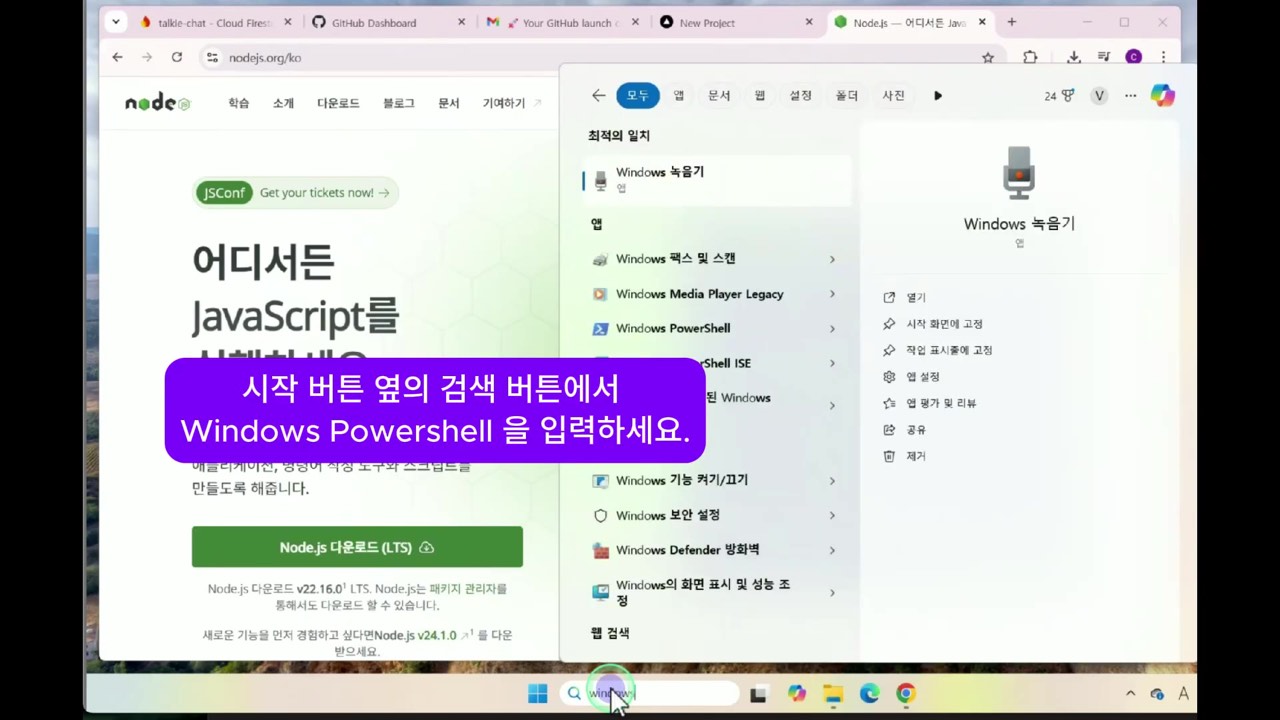
Task: Expand Windows 기능 켜기/끄기 chevron
Action: [x=832, y=481]
